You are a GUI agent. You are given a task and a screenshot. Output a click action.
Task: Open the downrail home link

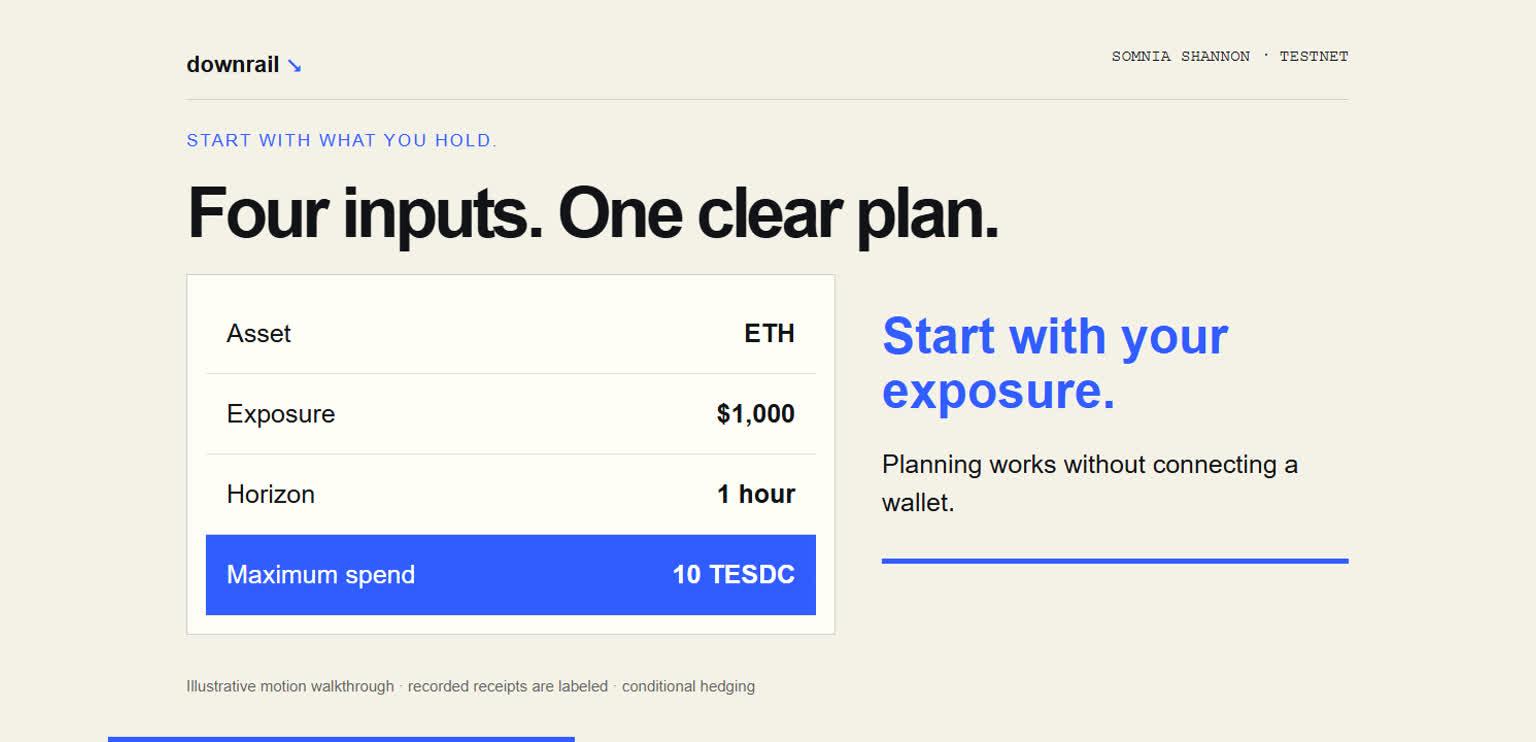[244, 65]
